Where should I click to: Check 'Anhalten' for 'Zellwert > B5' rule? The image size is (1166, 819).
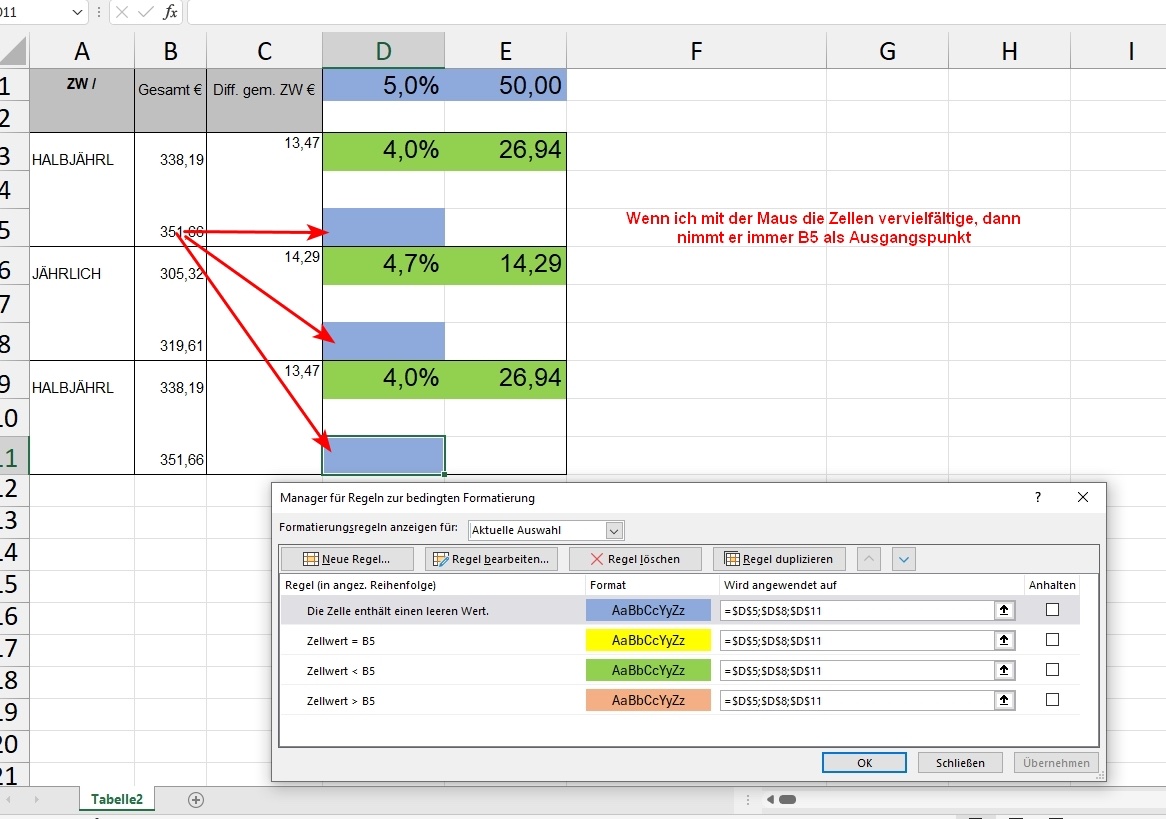pyautogui.click(x=1052, y=700)
